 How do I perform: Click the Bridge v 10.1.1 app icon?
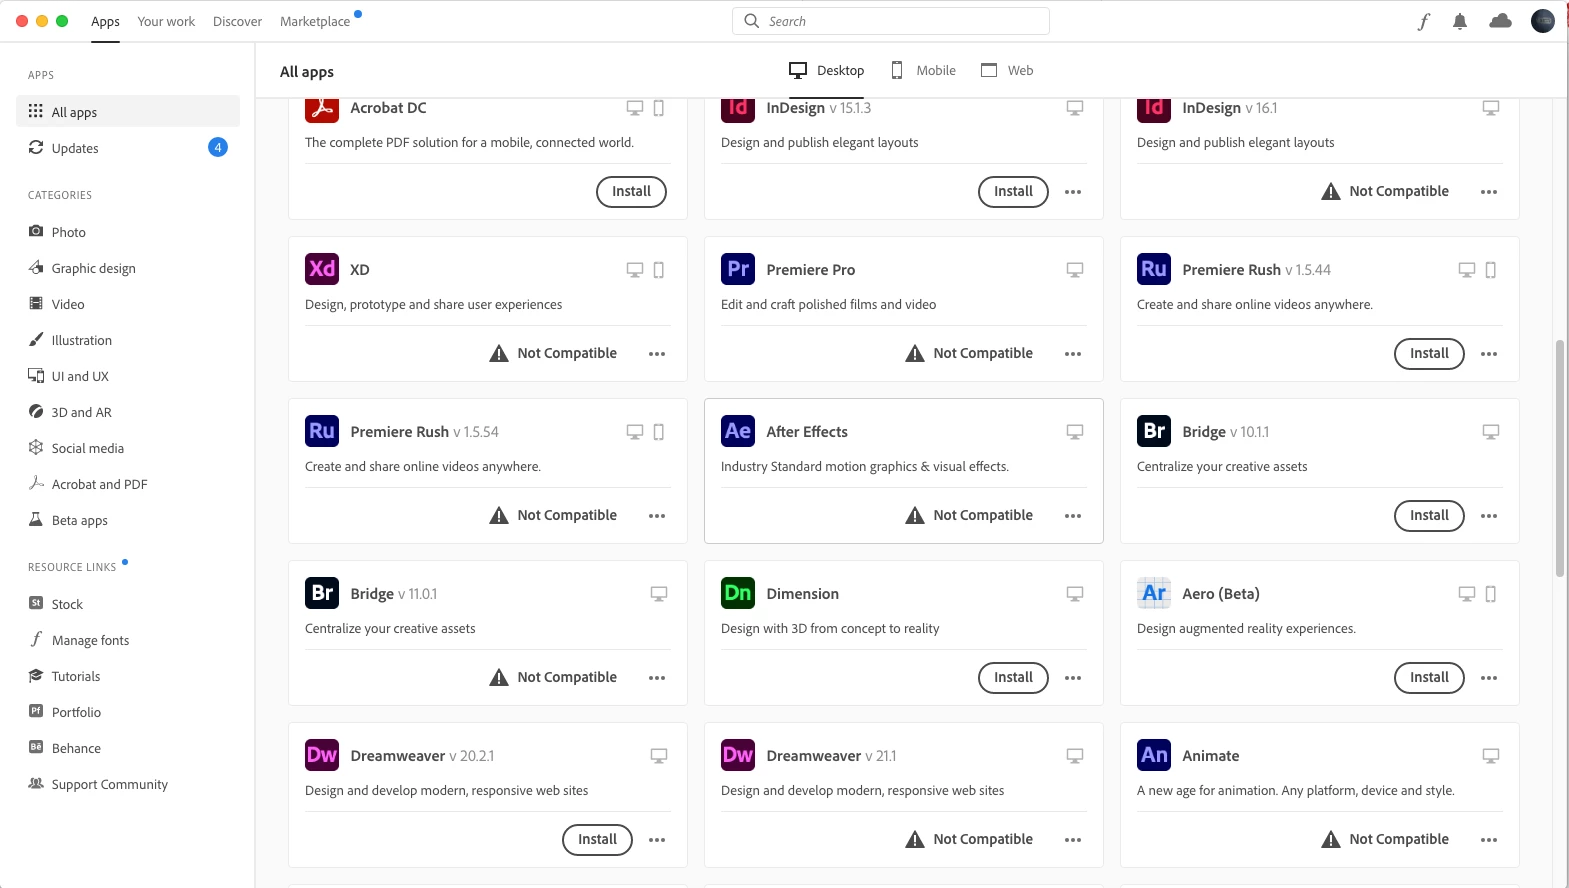(x=1154, y=431)
